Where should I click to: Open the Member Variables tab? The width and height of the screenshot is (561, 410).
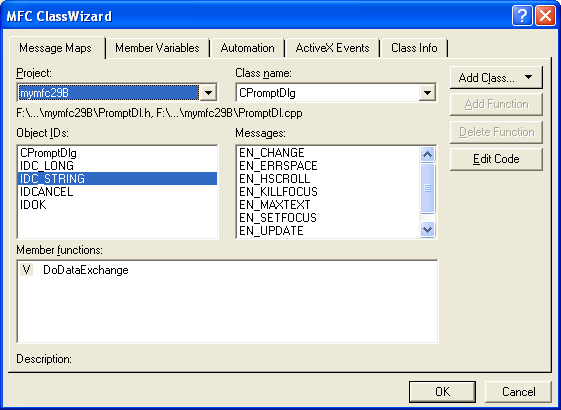(157, 48)
